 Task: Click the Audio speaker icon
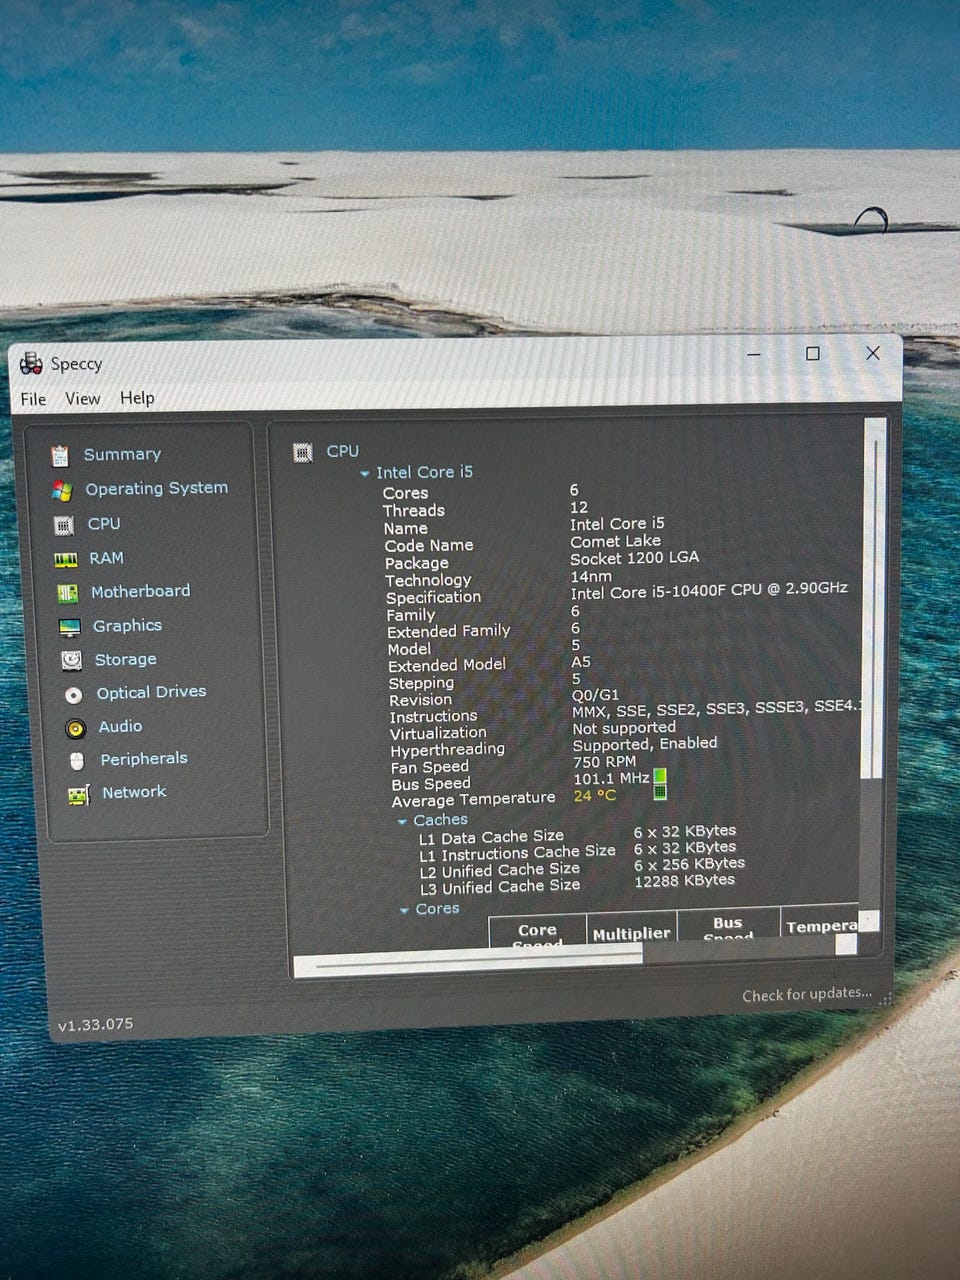tap(75, 728)
